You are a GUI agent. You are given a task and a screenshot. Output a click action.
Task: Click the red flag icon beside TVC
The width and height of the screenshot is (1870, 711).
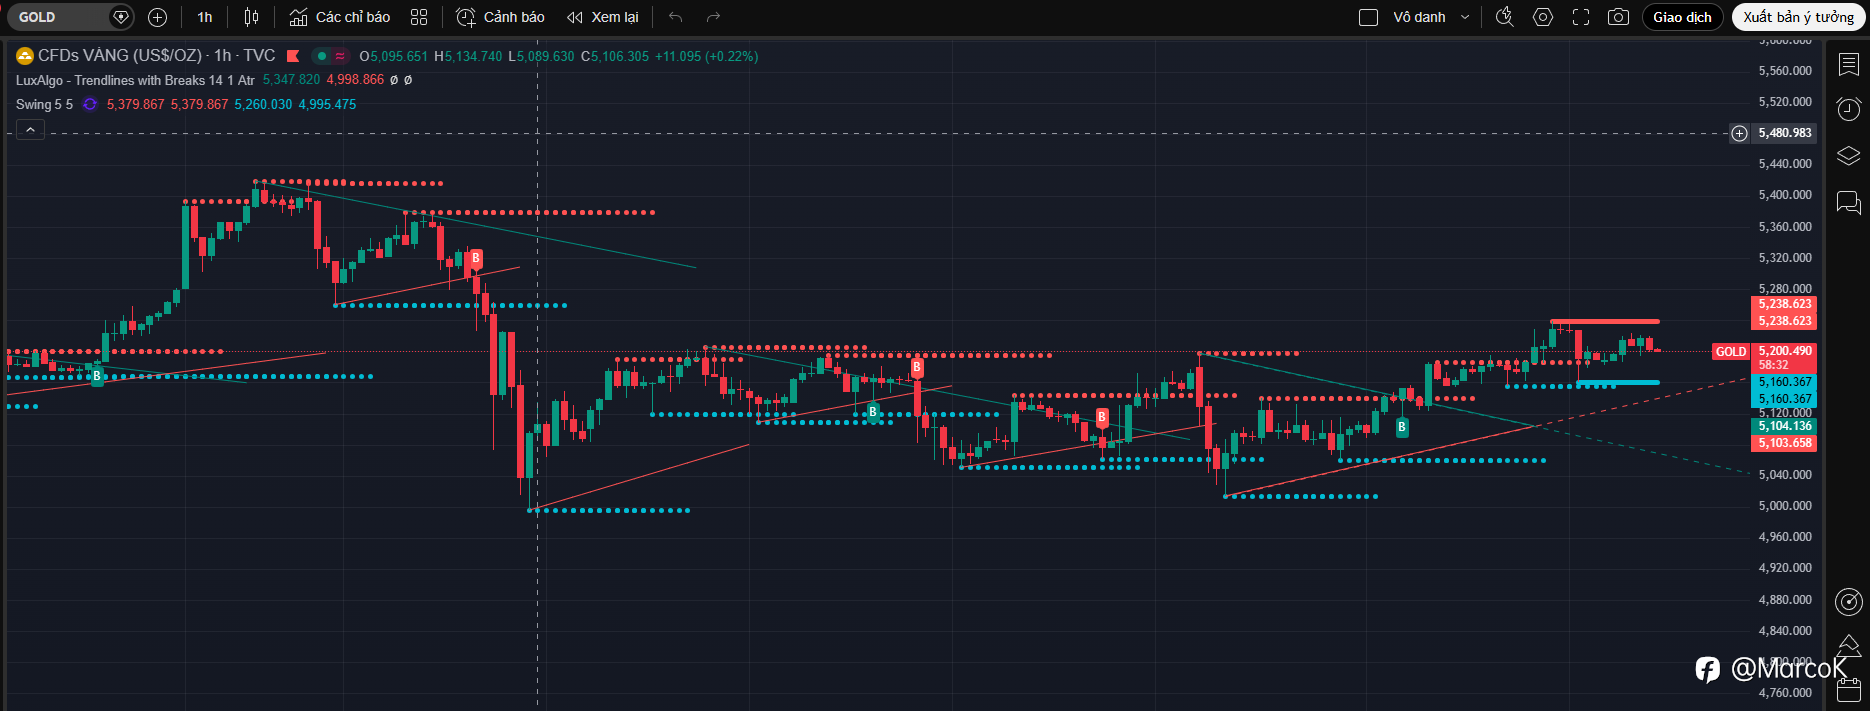pos(294,56)
